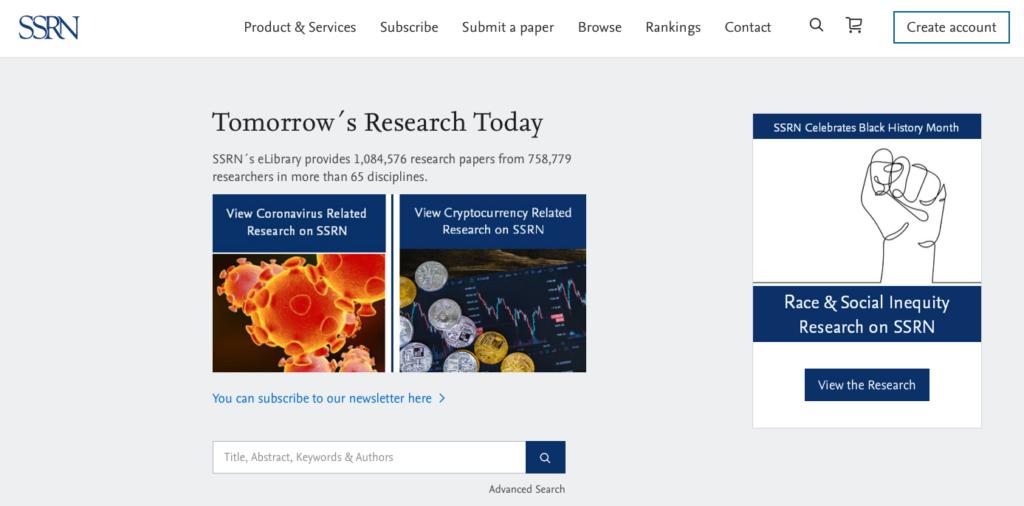
Task: Click SSRN Celebrates Black History Month header
Action: coord(867,127)
